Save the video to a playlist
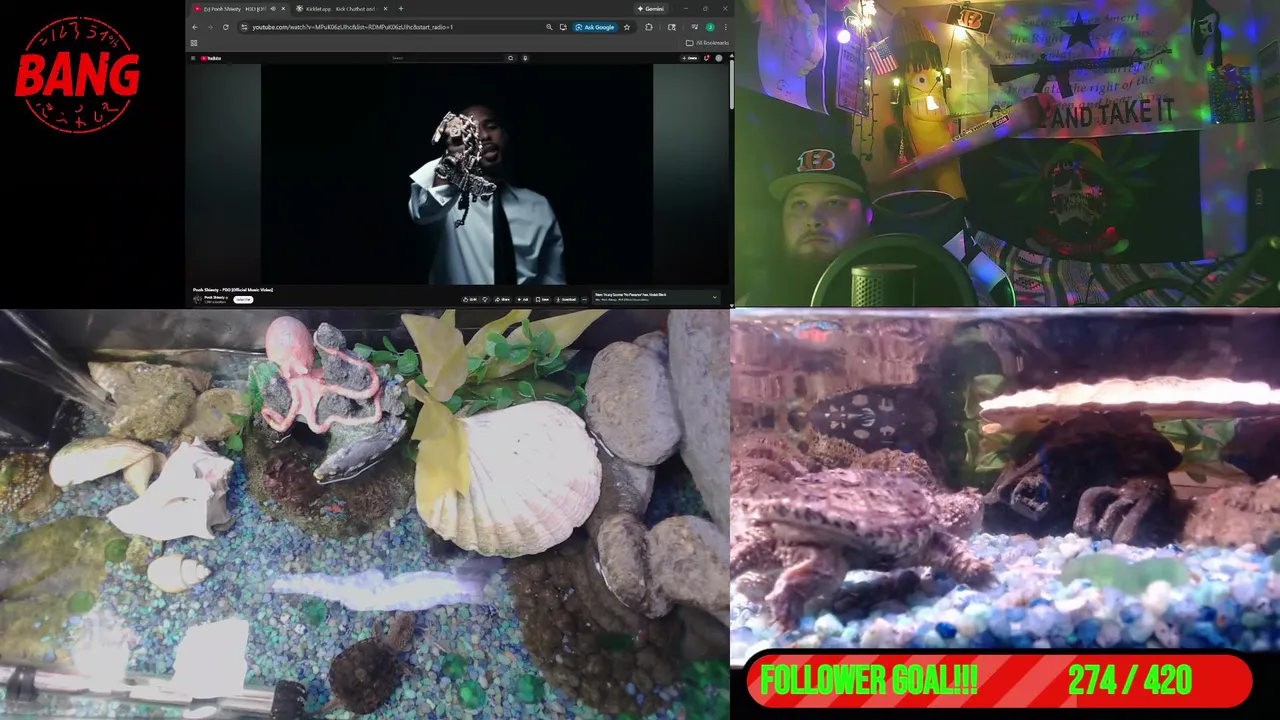 click(x=542, y=299)
